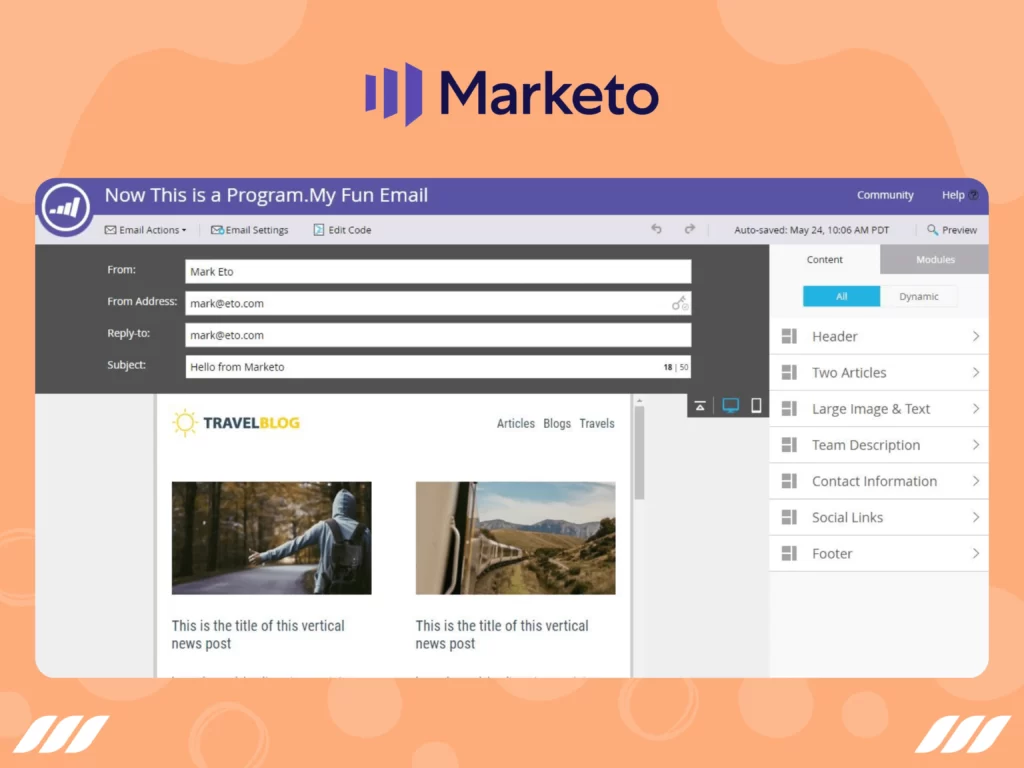The width and height of the screenshot is (1024, 768).
Task: Expand the Team Description chevron
Action: (x=976, y=445)
